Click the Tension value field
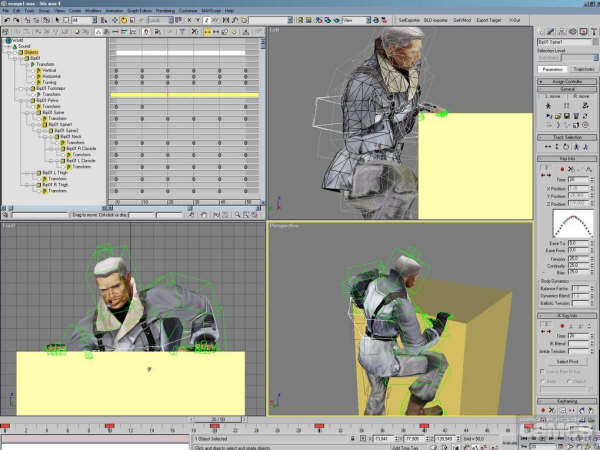The width and height of the screenshot is (600, 450). 578,259
